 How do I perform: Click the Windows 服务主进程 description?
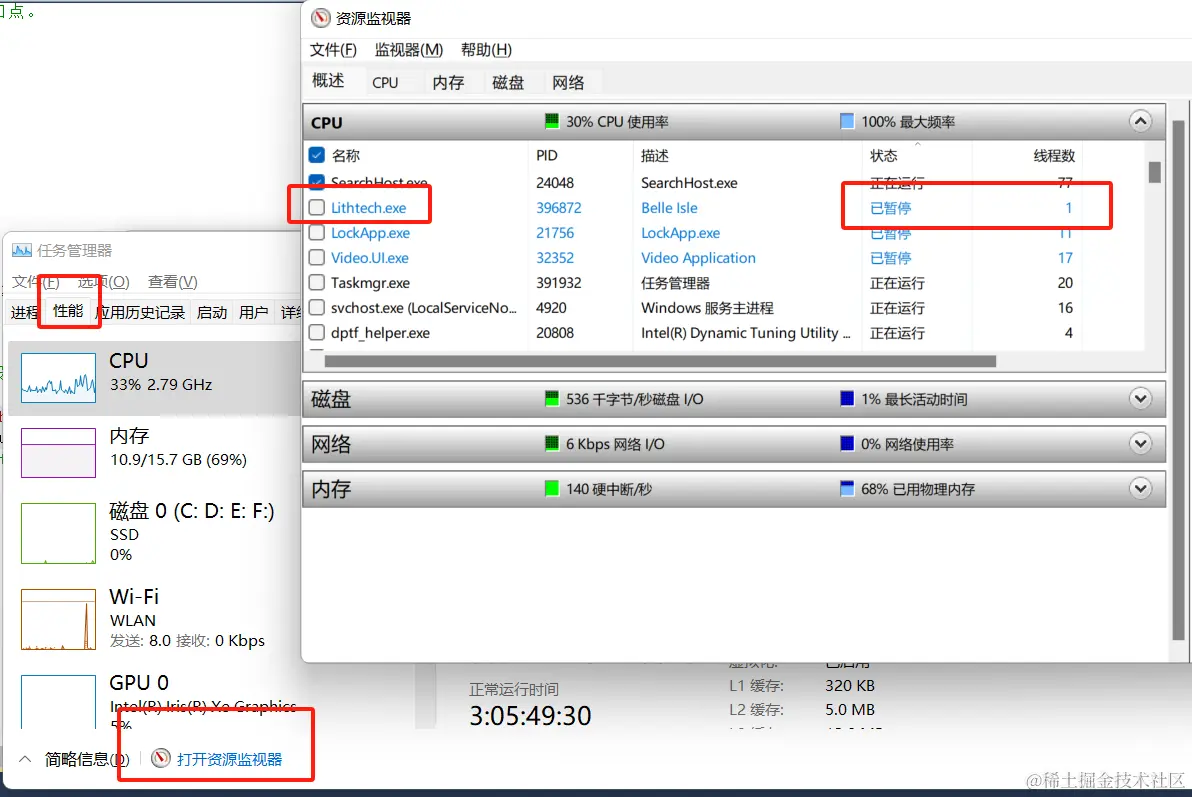pos(707,308)
